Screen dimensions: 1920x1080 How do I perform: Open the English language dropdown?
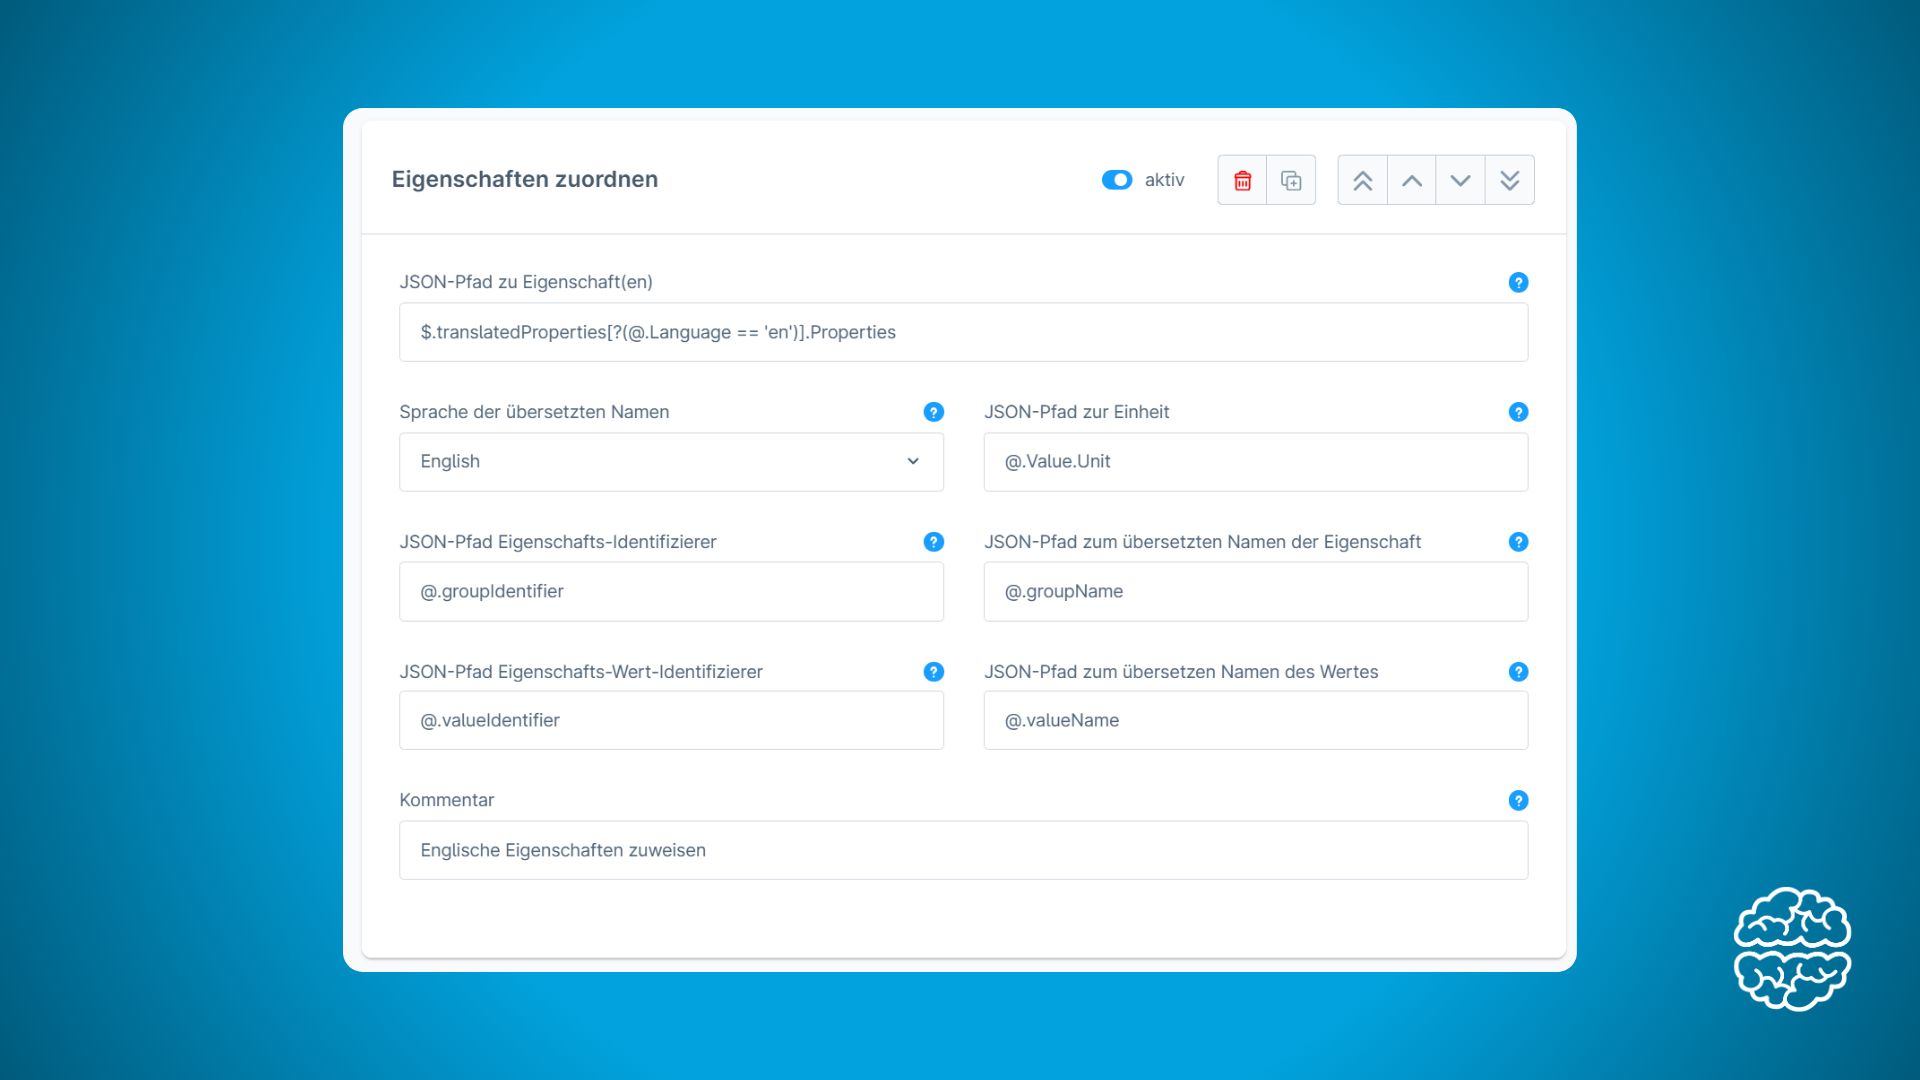pyautogui.click(x=671, y=462)
